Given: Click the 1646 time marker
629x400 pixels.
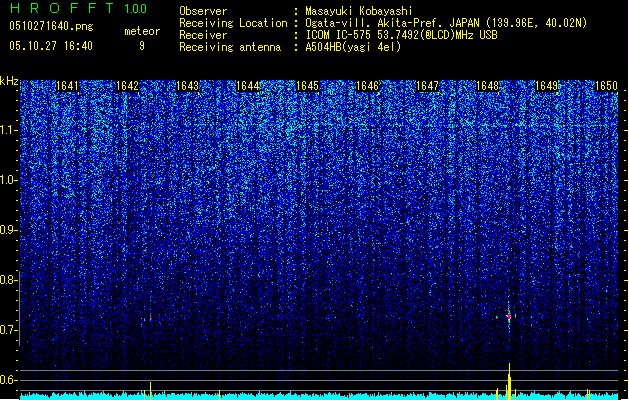Looking at the screenshot, I should click(367, 86).
